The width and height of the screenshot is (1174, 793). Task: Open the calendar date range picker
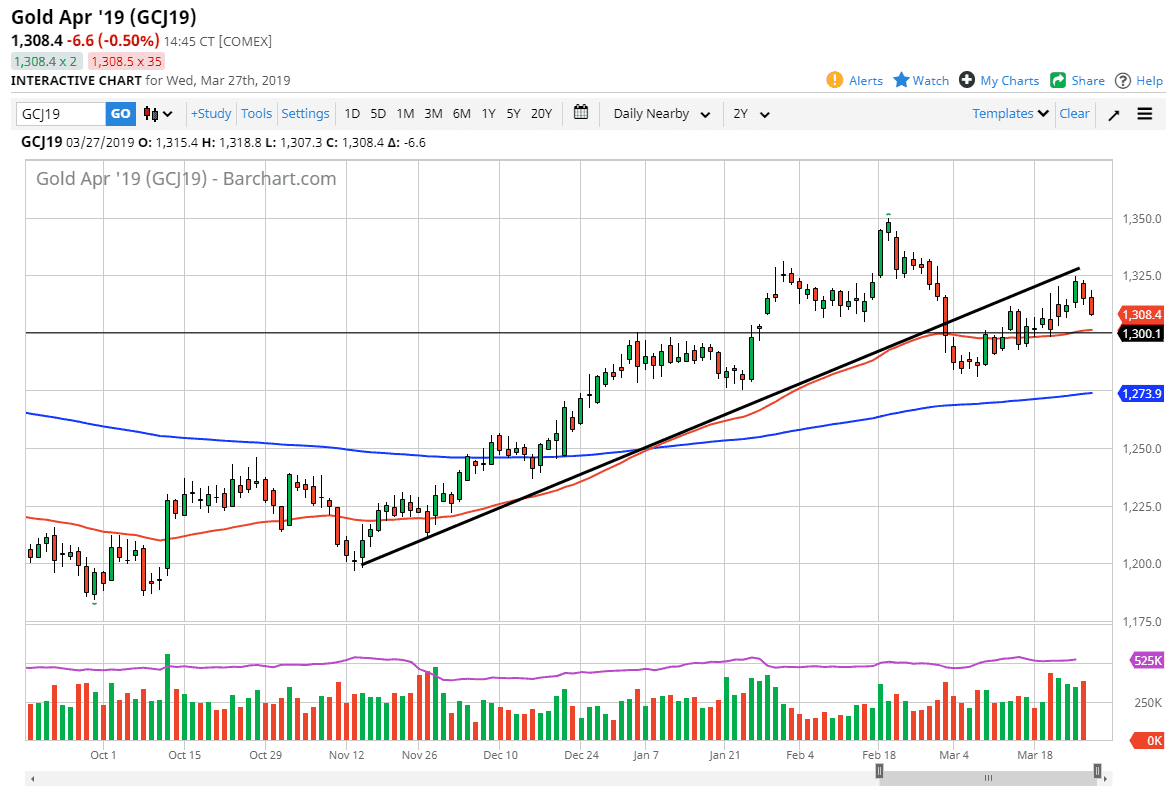coord(581,113)
